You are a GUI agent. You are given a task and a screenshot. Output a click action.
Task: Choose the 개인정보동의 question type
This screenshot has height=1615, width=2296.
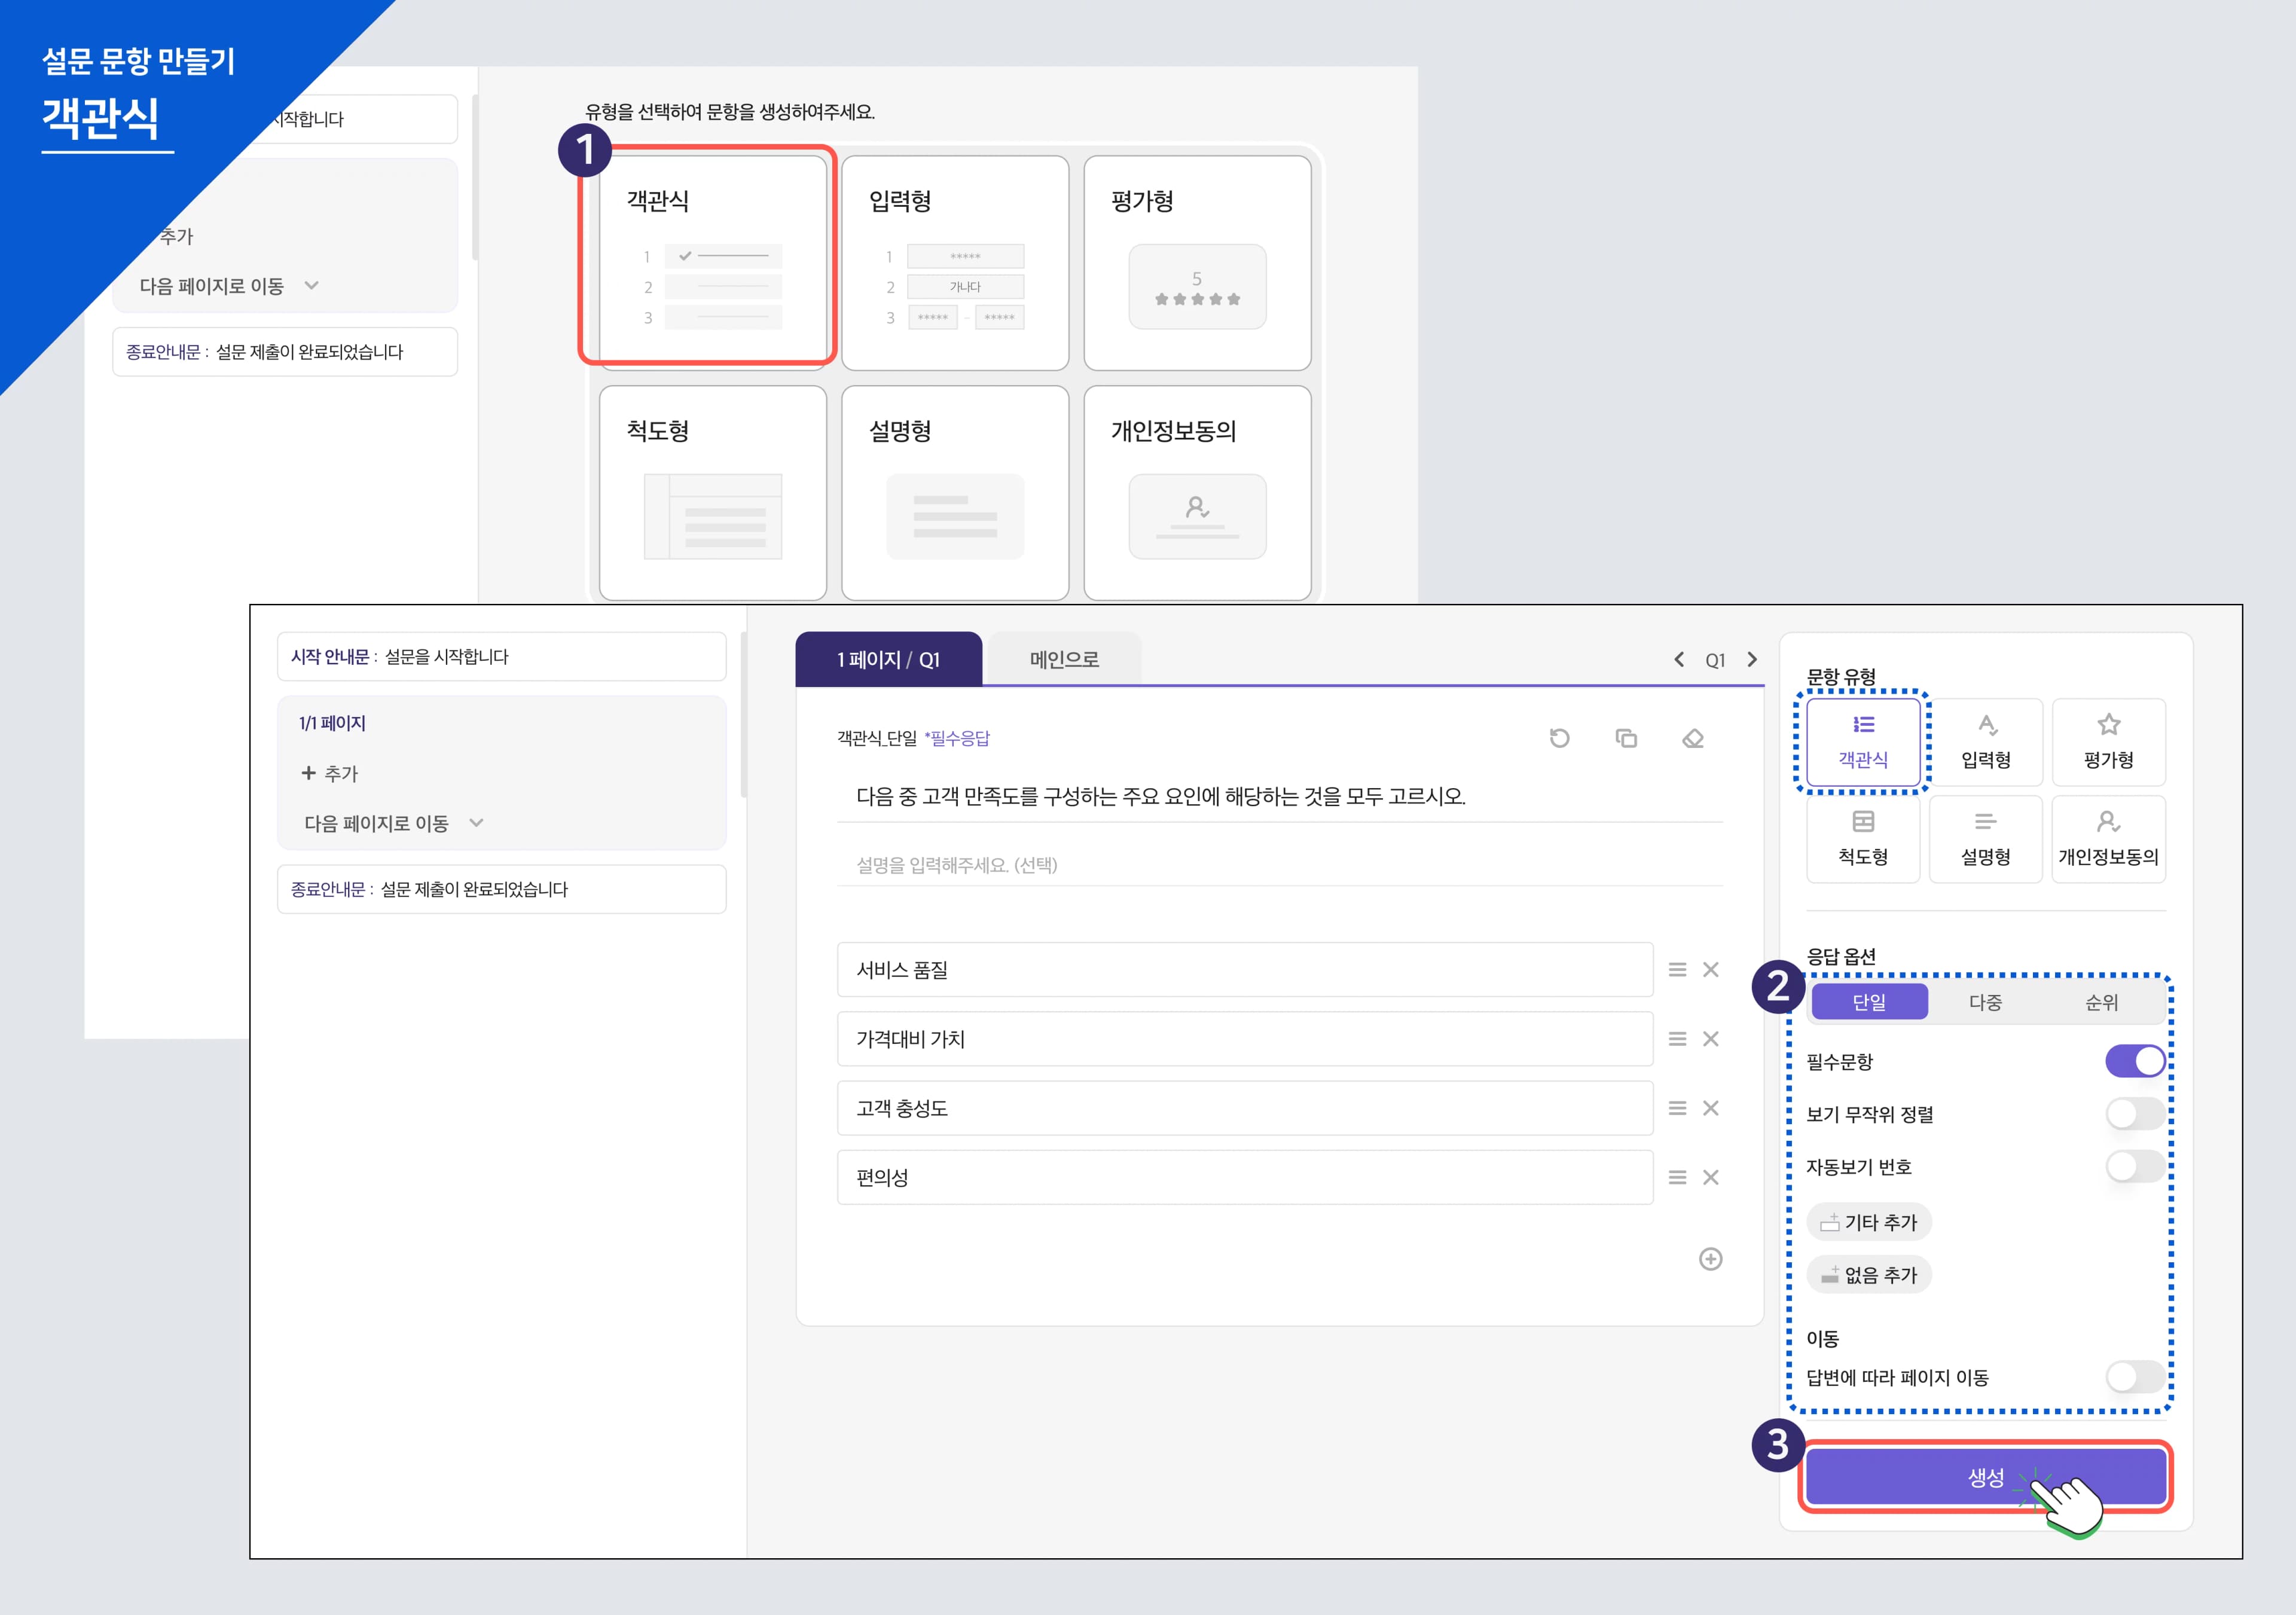(x=2108, y=839)
